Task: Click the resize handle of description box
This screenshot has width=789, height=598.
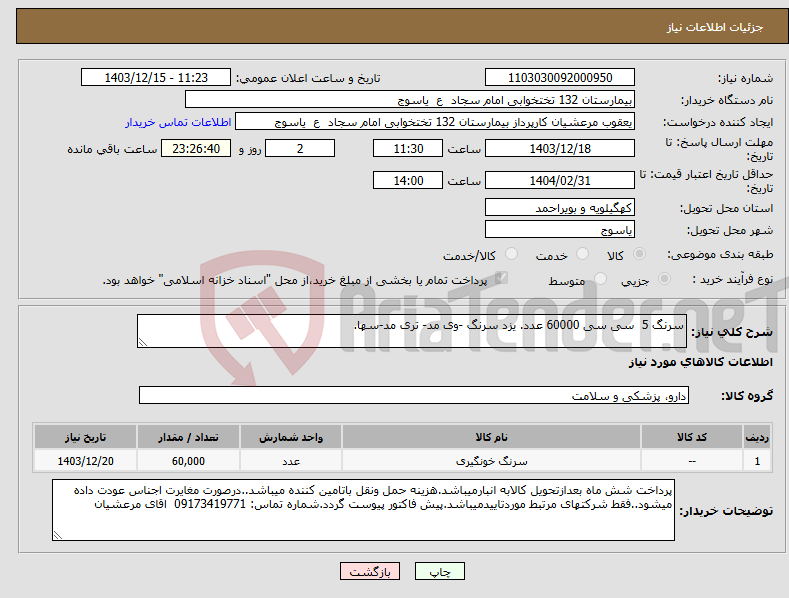Action: click(143, 342)
